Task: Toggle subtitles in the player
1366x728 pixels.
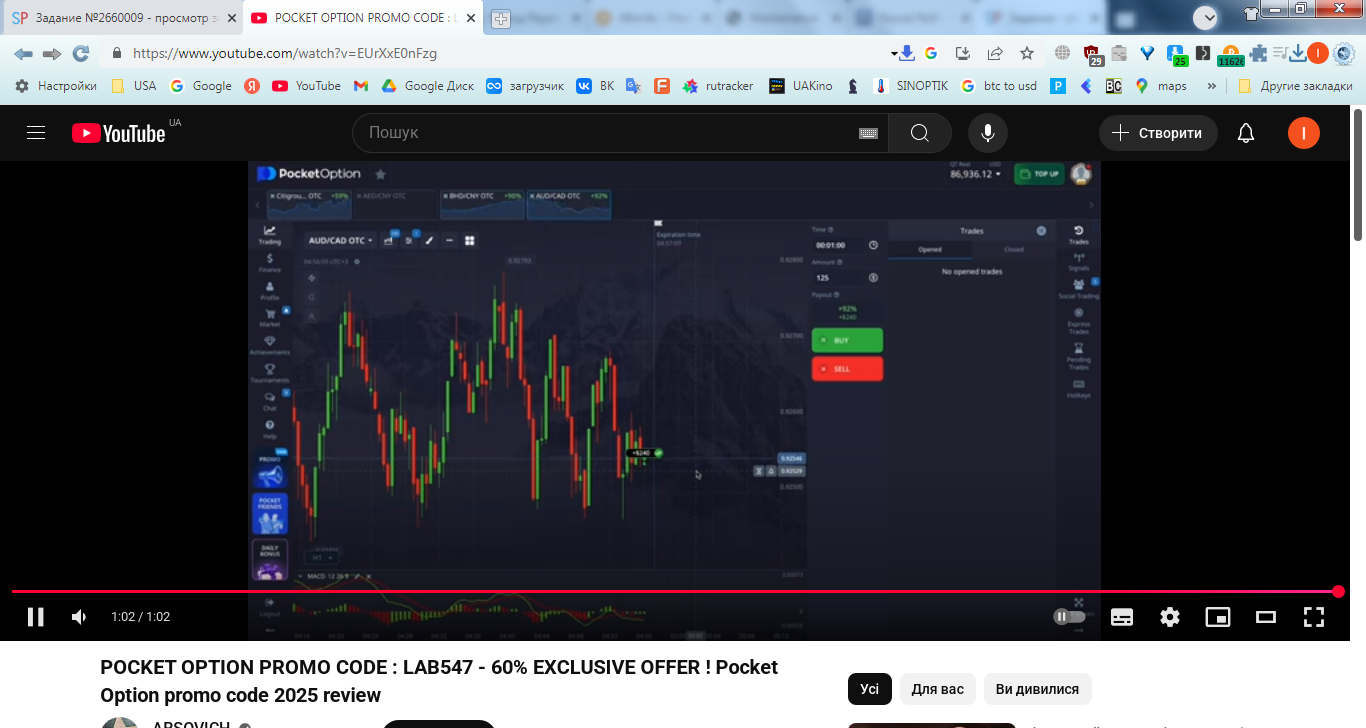Action: tap(1122, 617)
